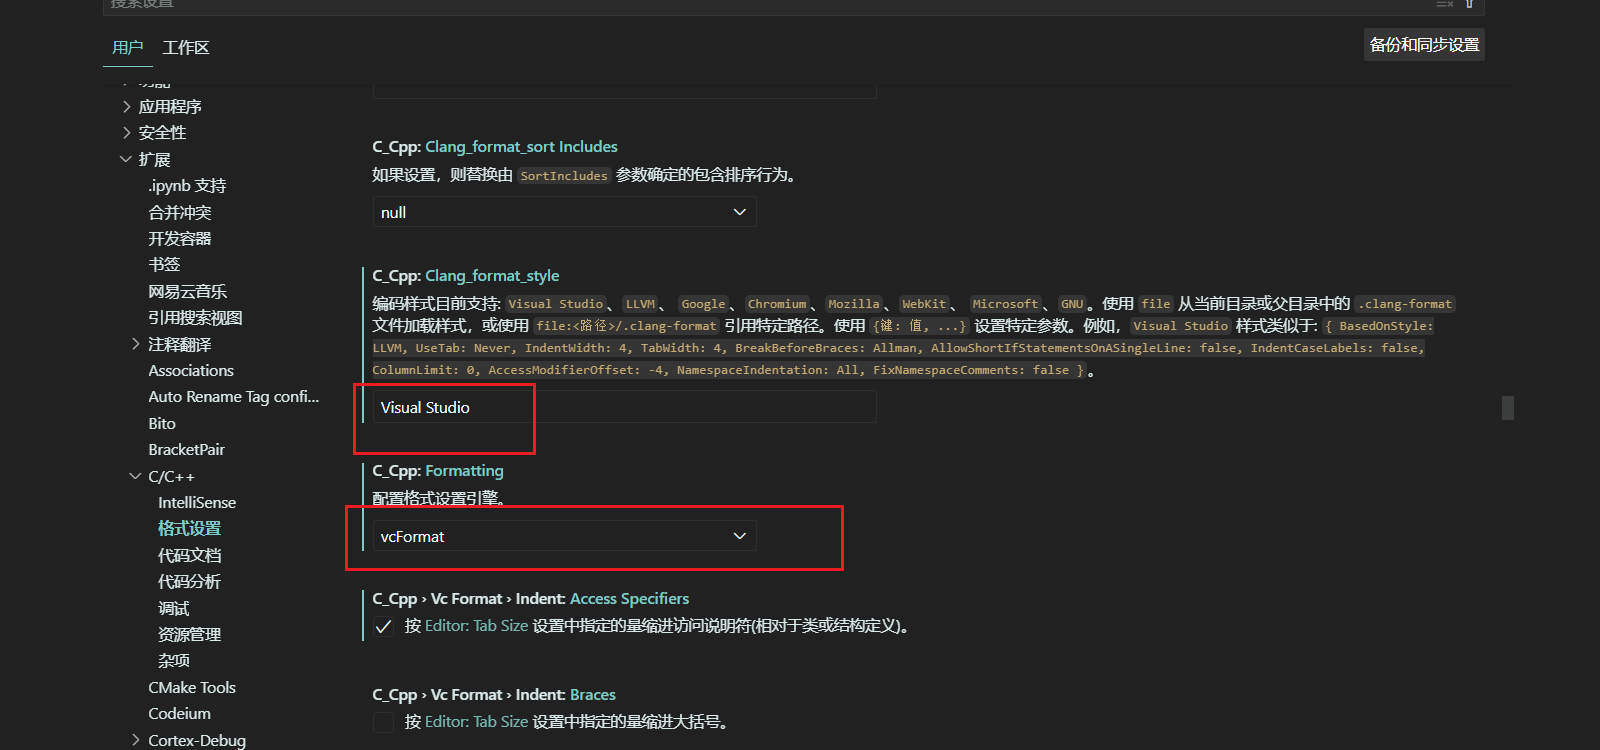Select IntelliSense in the C/C++ tree
Screen dimensions: 1600x750
[197, 502]
